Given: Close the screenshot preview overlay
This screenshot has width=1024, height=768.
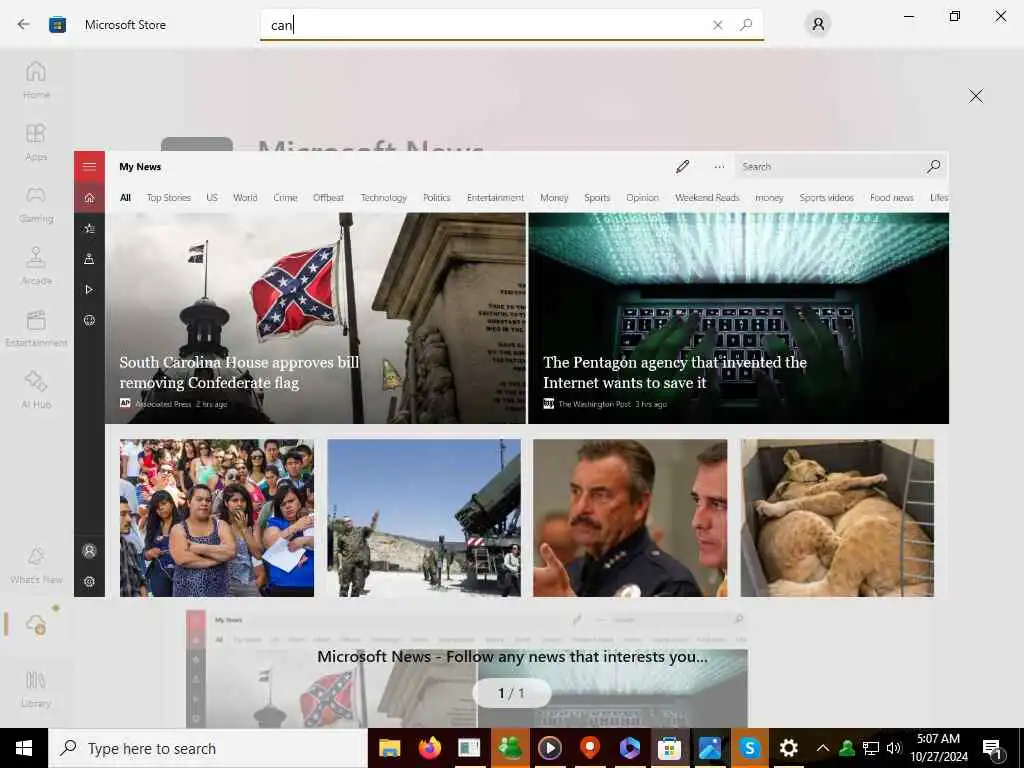Looking at the screenshot, I should click(976, 96).
